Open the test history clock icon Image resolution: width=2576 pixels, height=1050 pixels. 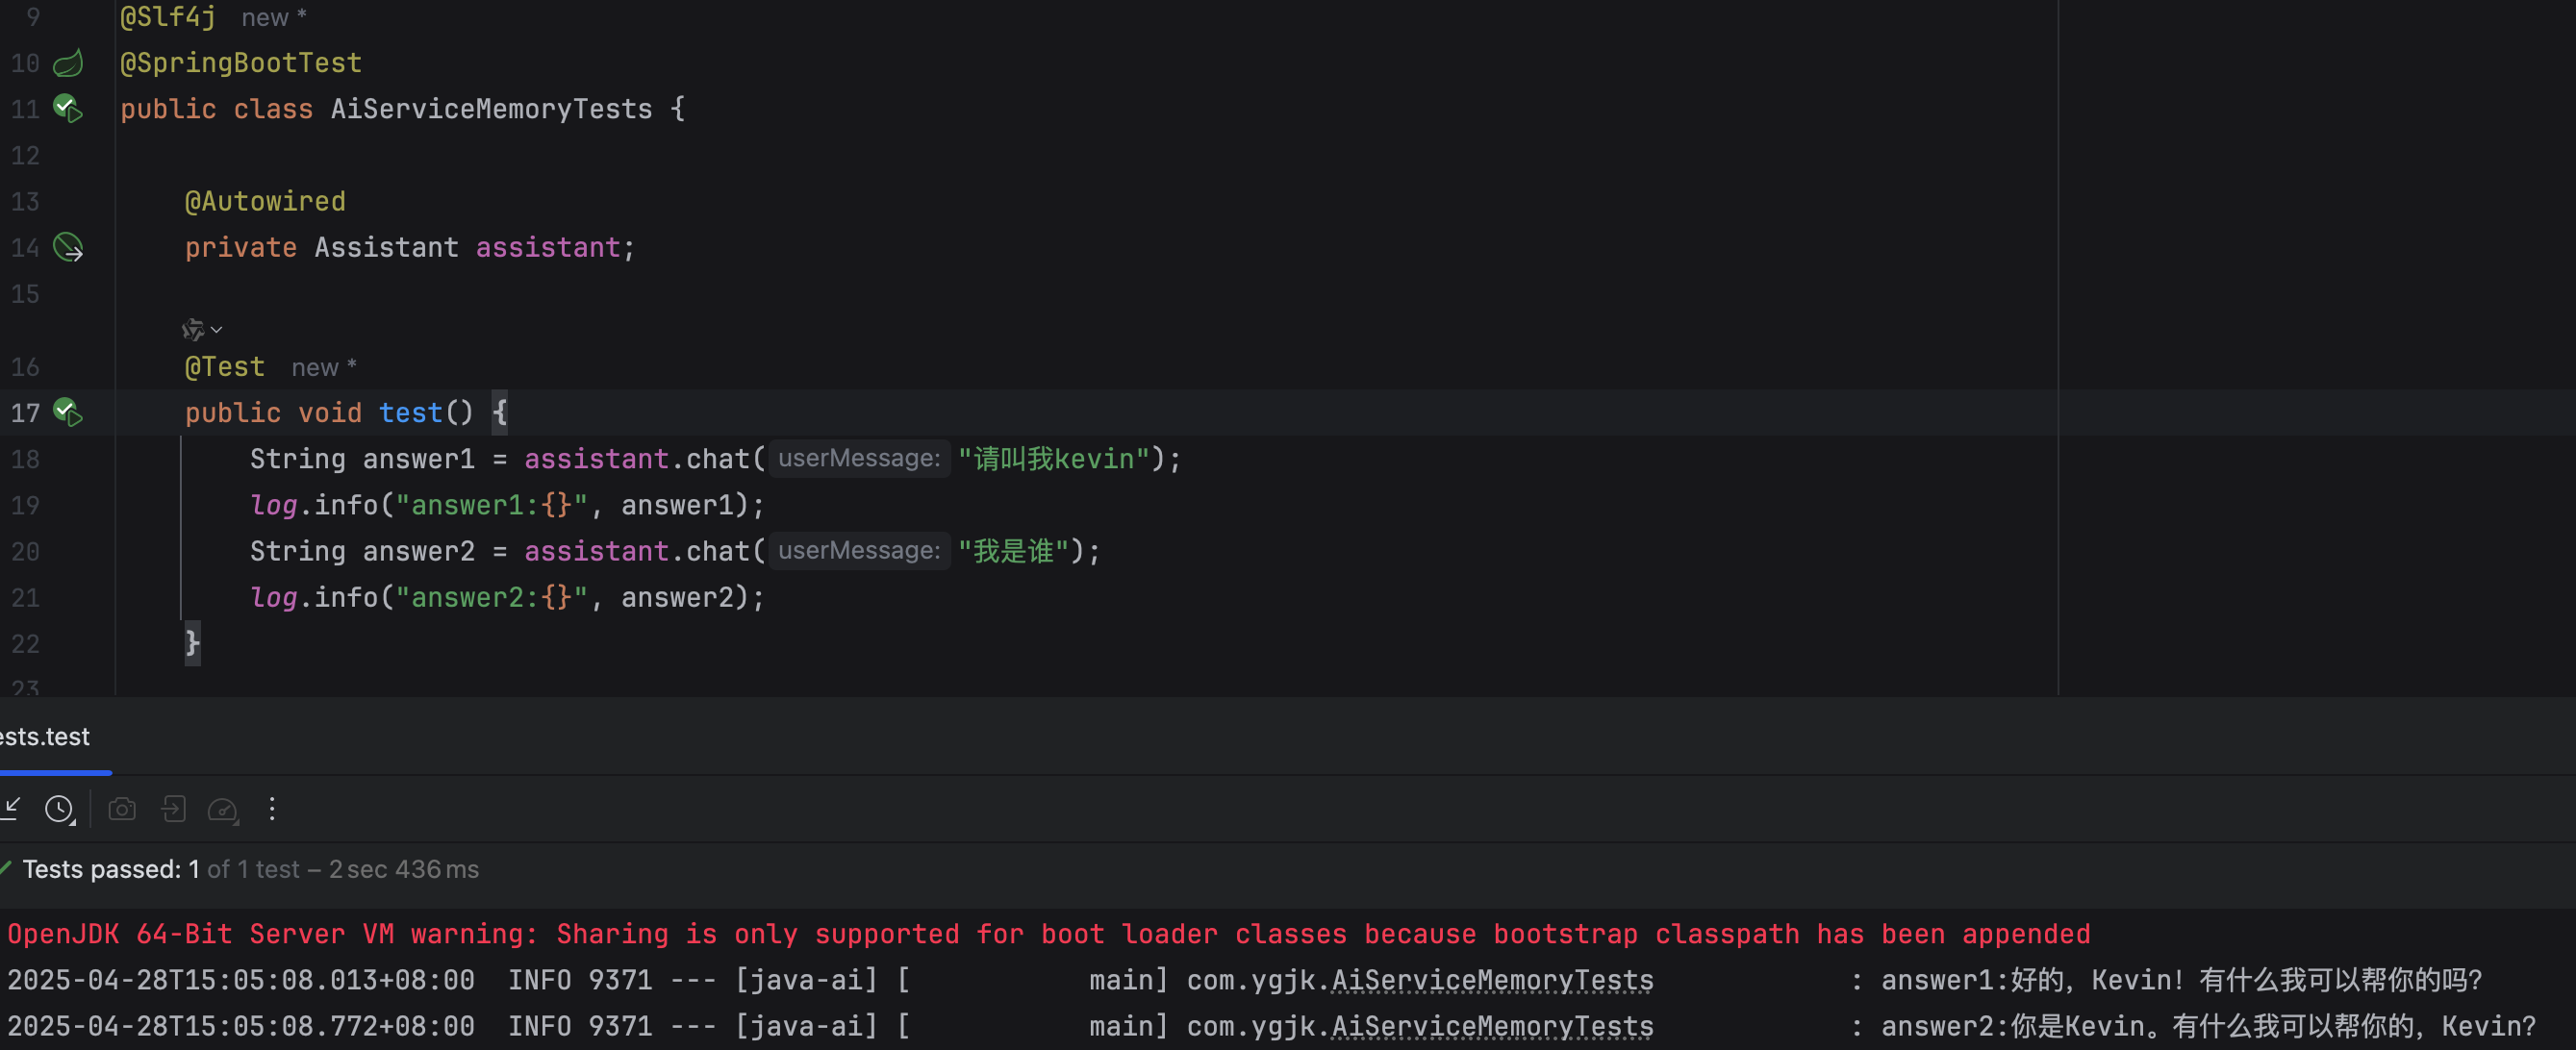(60, 809)
